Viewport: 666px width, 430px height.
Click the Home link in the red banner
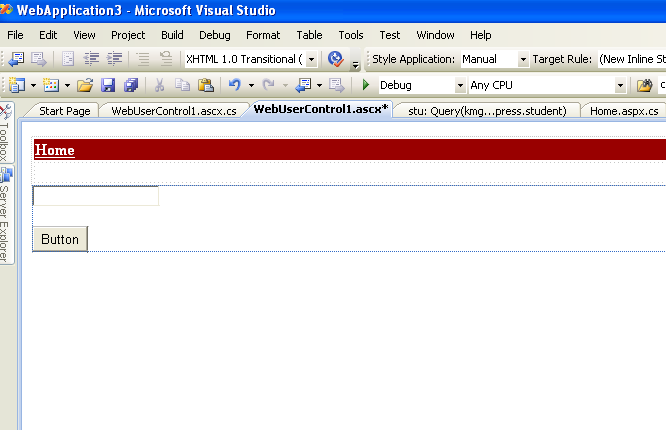pyautogui.click(x=54, y=150)
